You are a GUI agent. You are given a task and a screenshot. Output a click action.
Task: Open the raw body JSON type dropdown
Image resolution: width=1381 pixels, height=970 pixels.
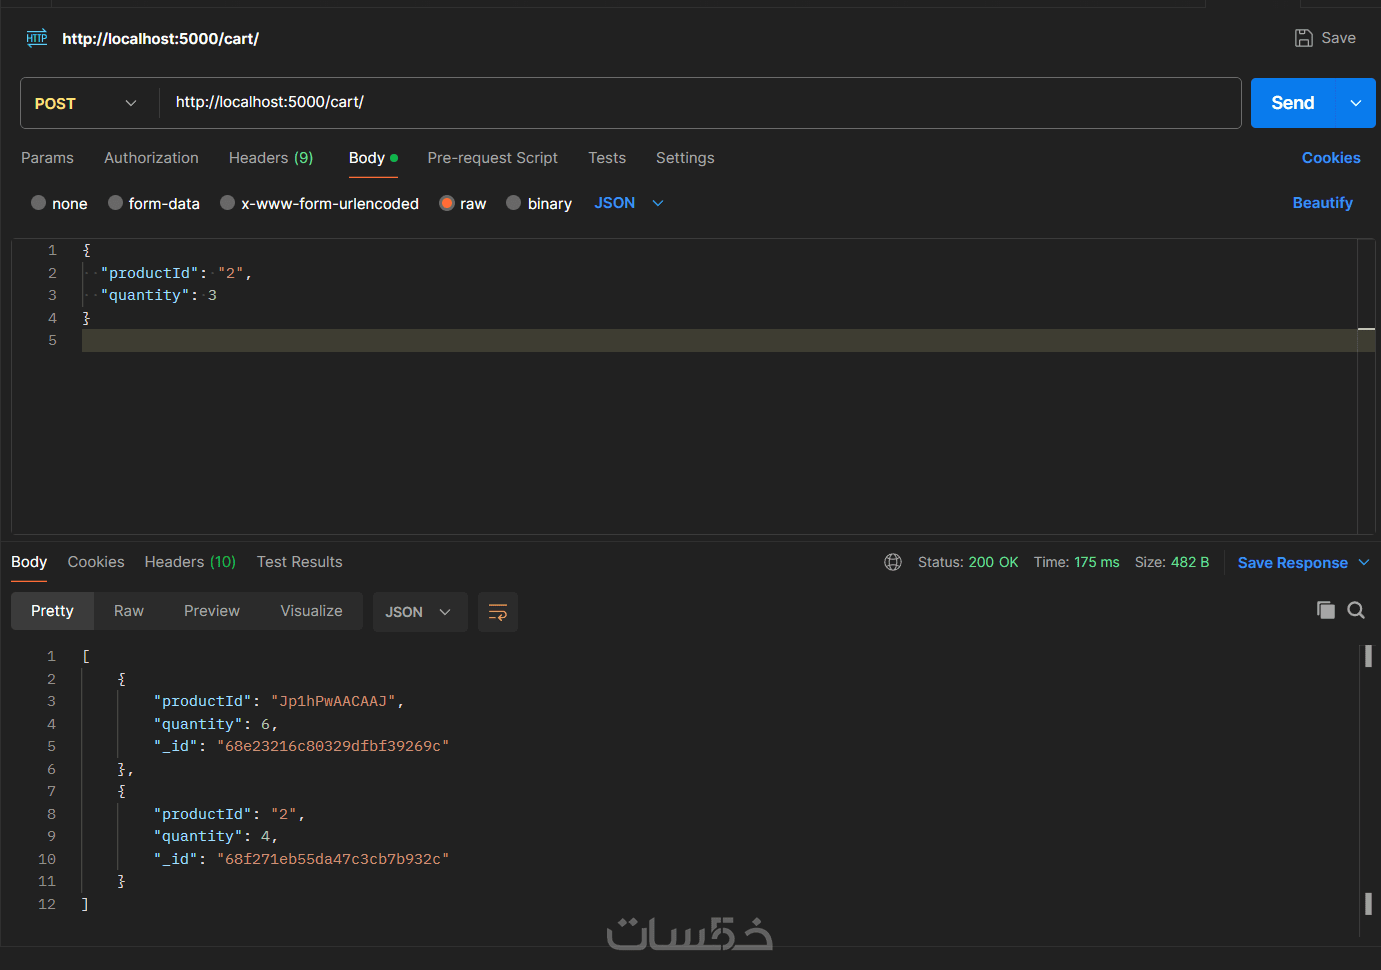(629, 203)
